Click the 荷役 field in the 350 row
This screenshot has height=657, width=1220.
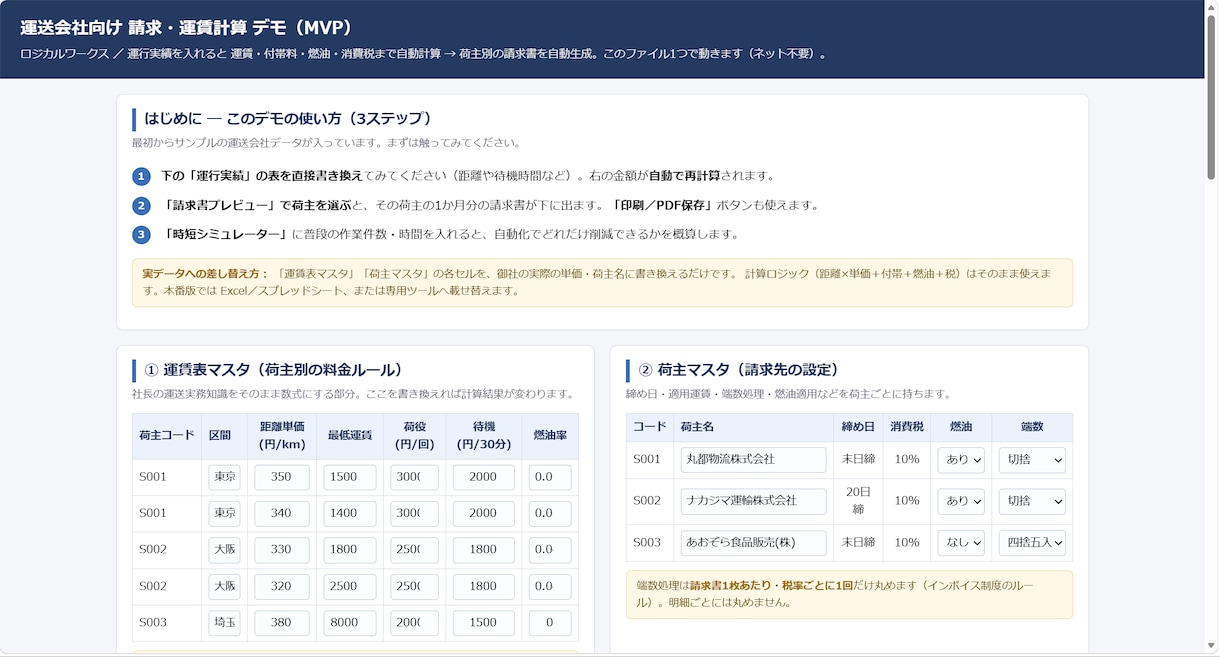[415, 478]
